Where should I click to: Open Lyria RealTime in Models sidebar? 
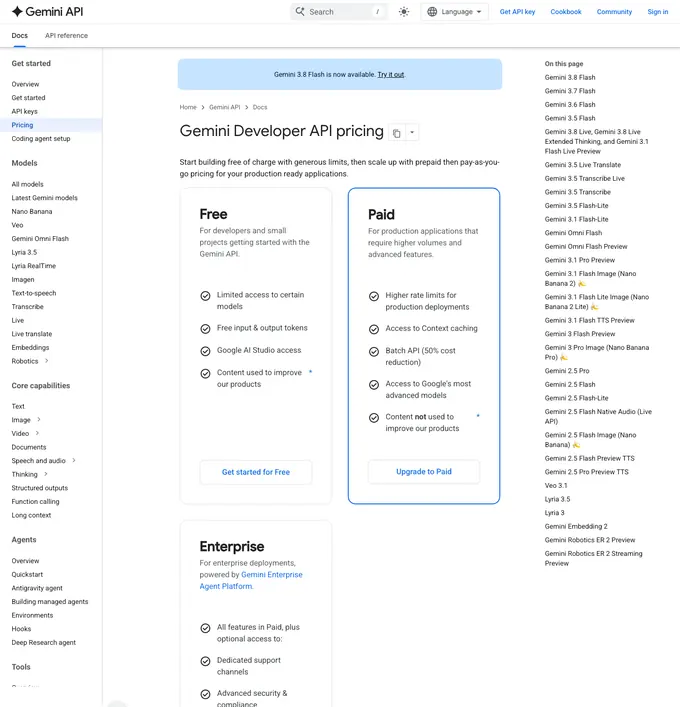[x=34, y=266]
